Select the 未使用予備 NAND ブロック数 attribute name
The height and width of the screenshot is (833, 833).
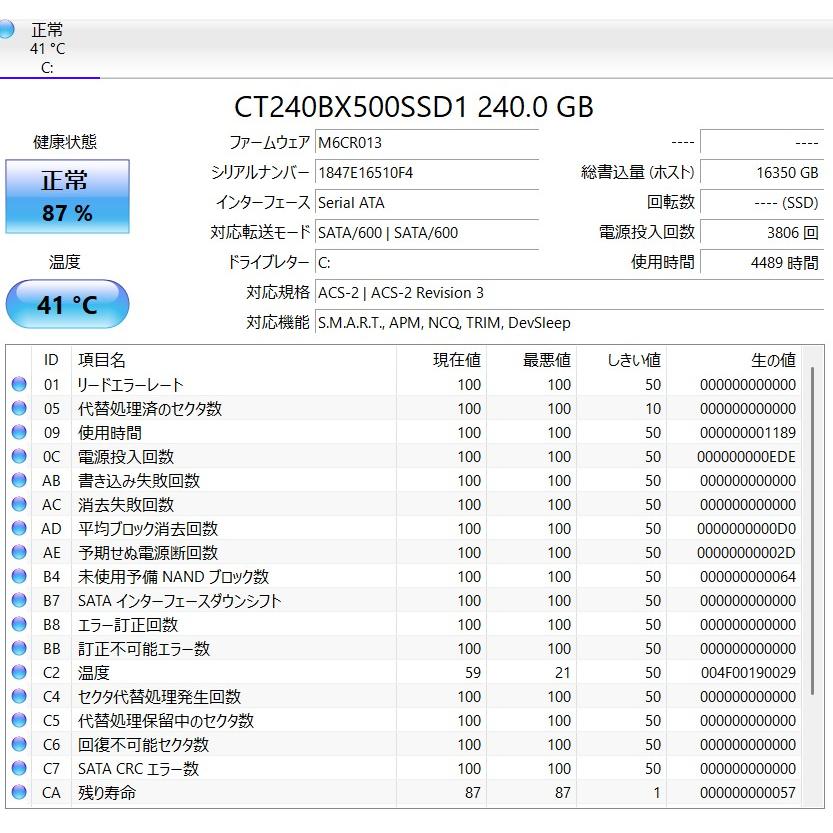tap(174, 576)
